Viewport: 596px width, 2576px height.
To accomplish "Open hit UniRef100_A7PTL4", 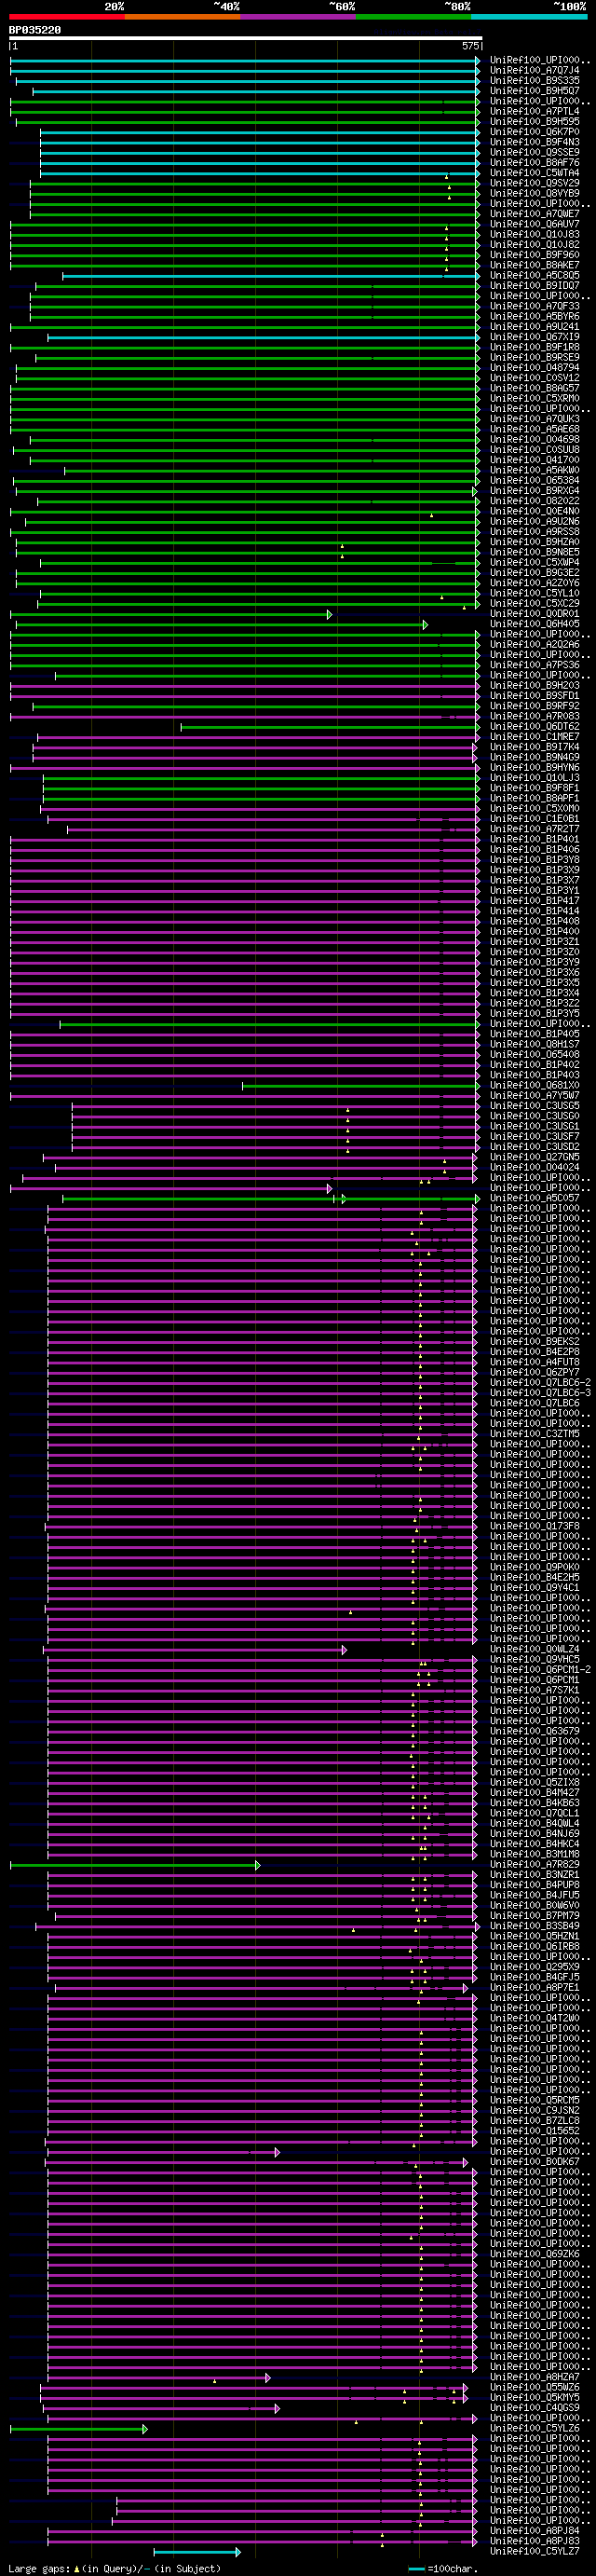I will pos(534,112).
